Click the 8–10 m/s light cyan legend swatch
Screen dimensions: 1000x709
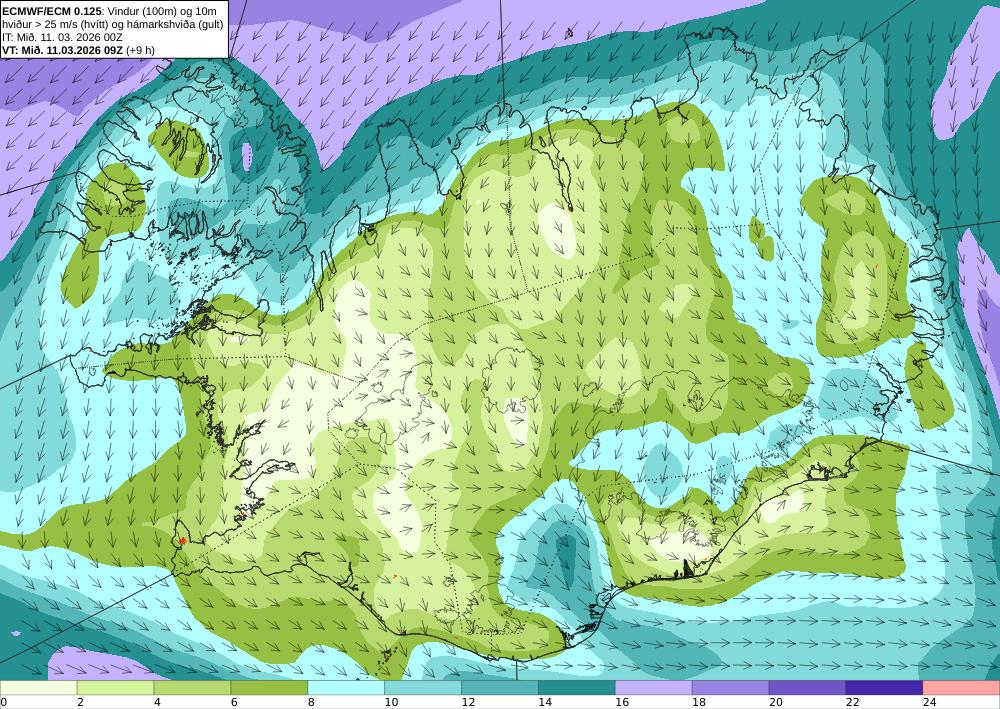(346, 688)
